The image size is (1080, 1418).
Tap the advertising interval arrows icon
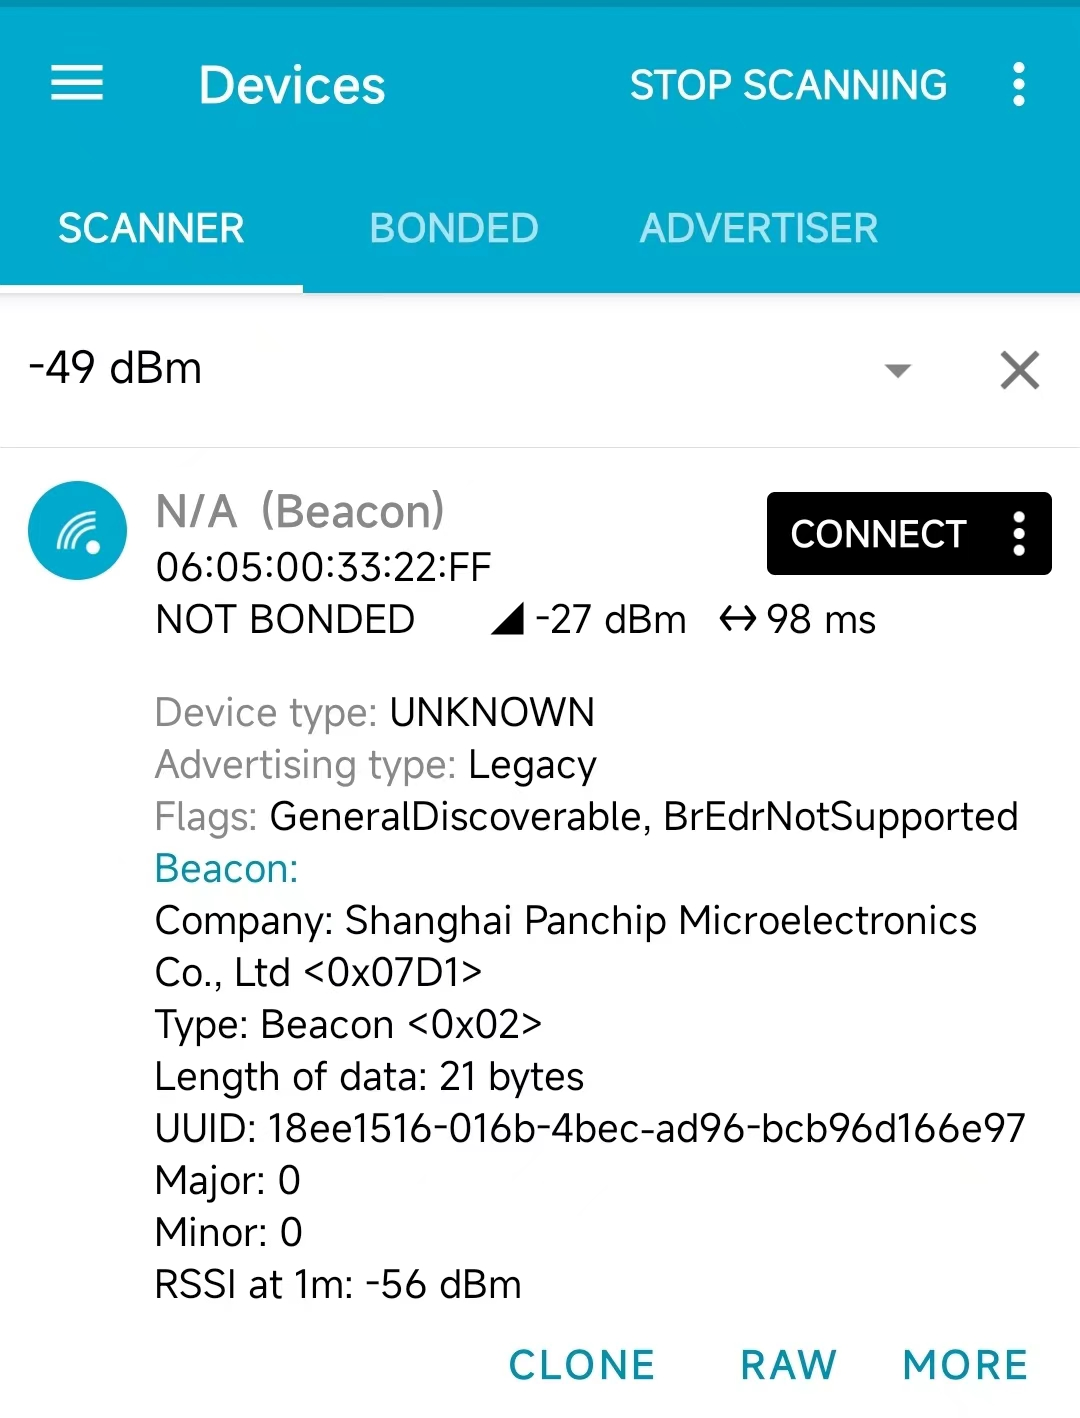click(738, 620)
